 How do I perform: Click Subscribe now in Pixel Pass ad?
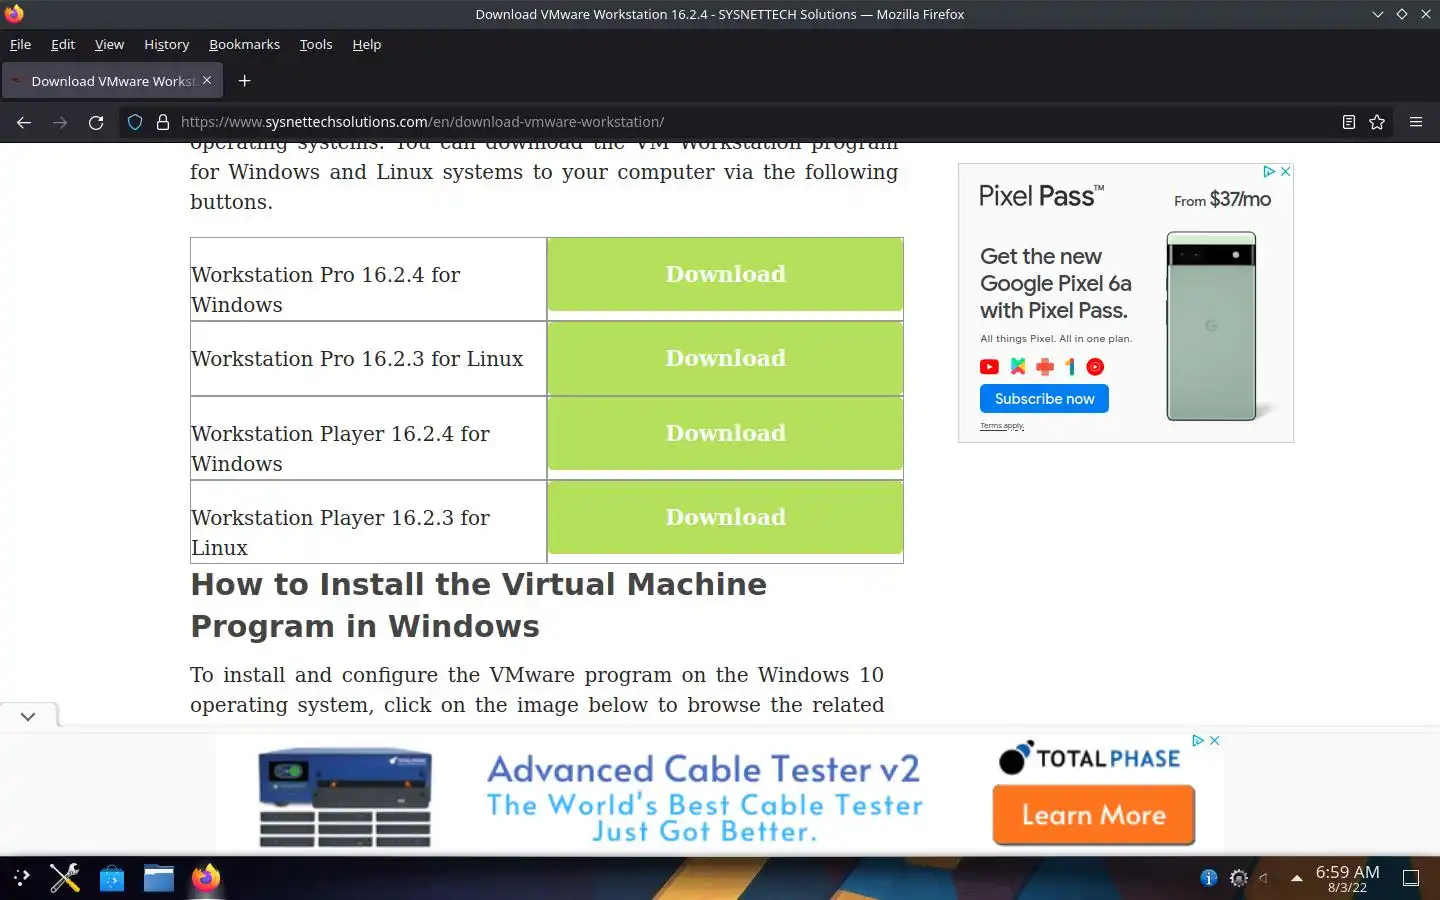coord(1044,398)
